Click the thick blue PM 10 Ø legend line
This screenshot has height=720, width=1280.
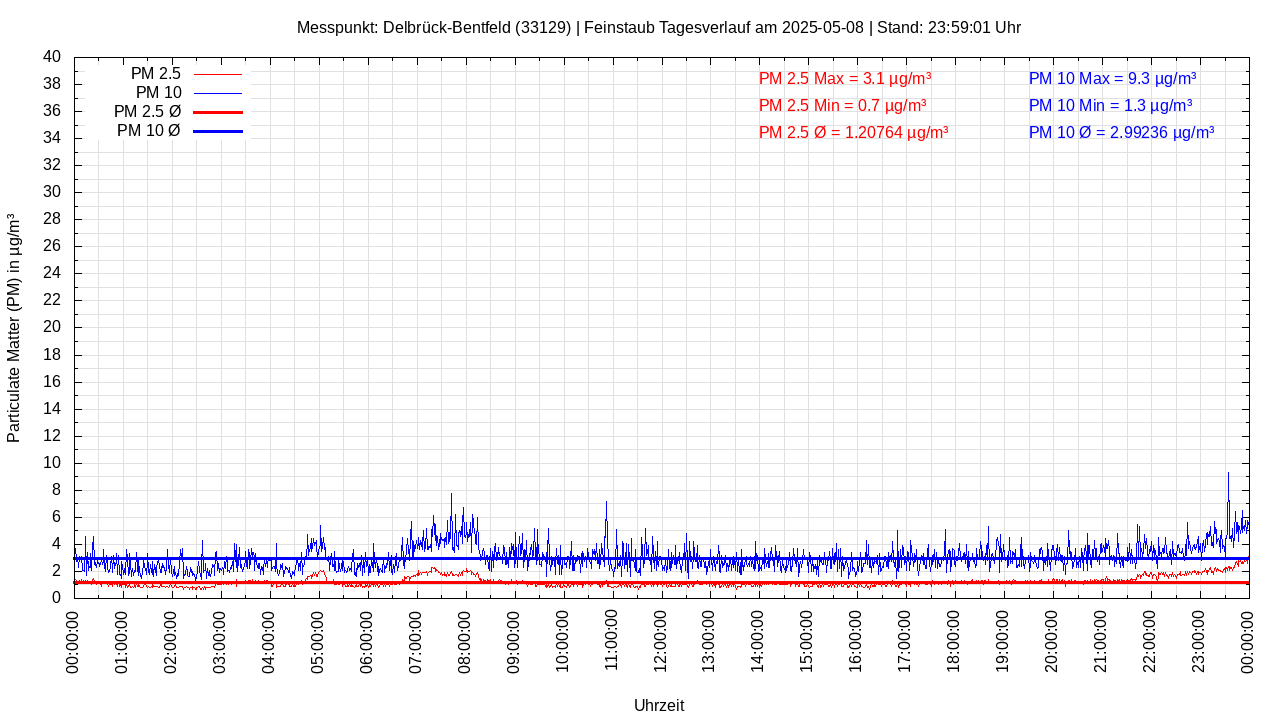pos(217,131)
